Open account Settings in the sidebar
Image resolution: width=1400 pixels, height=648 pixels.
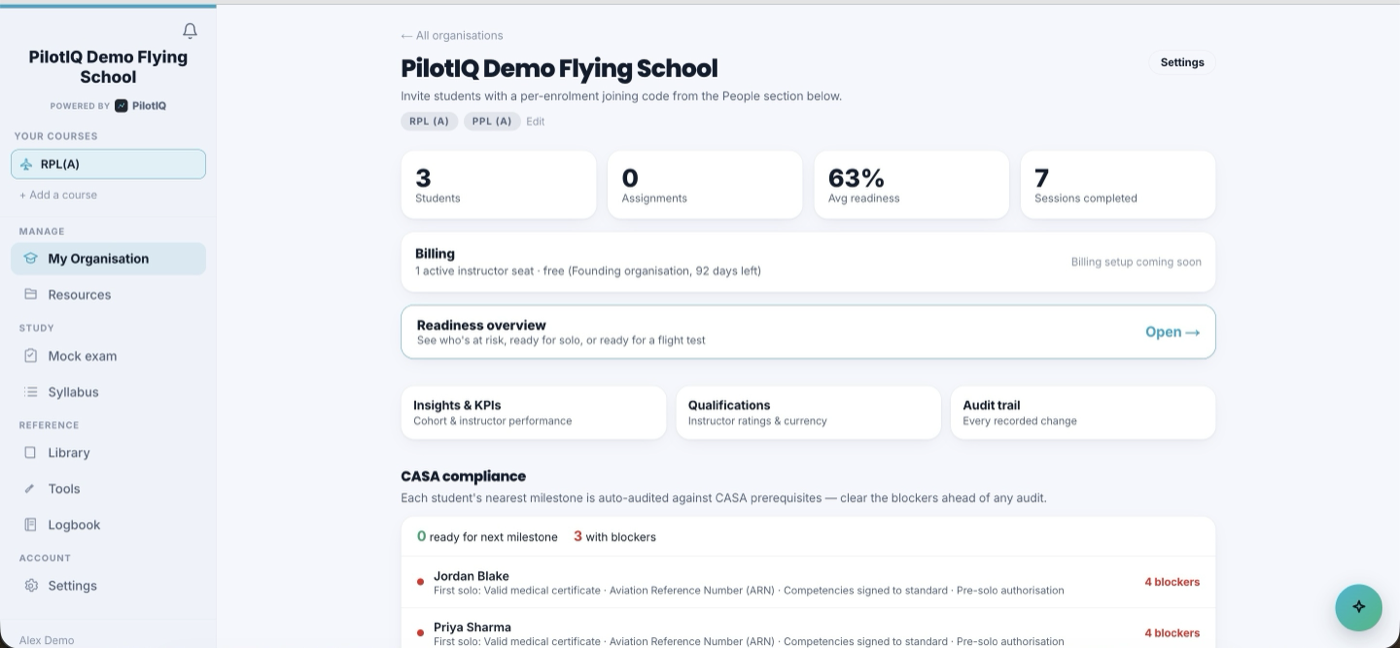pyautogui.click(x=108, y=585)
